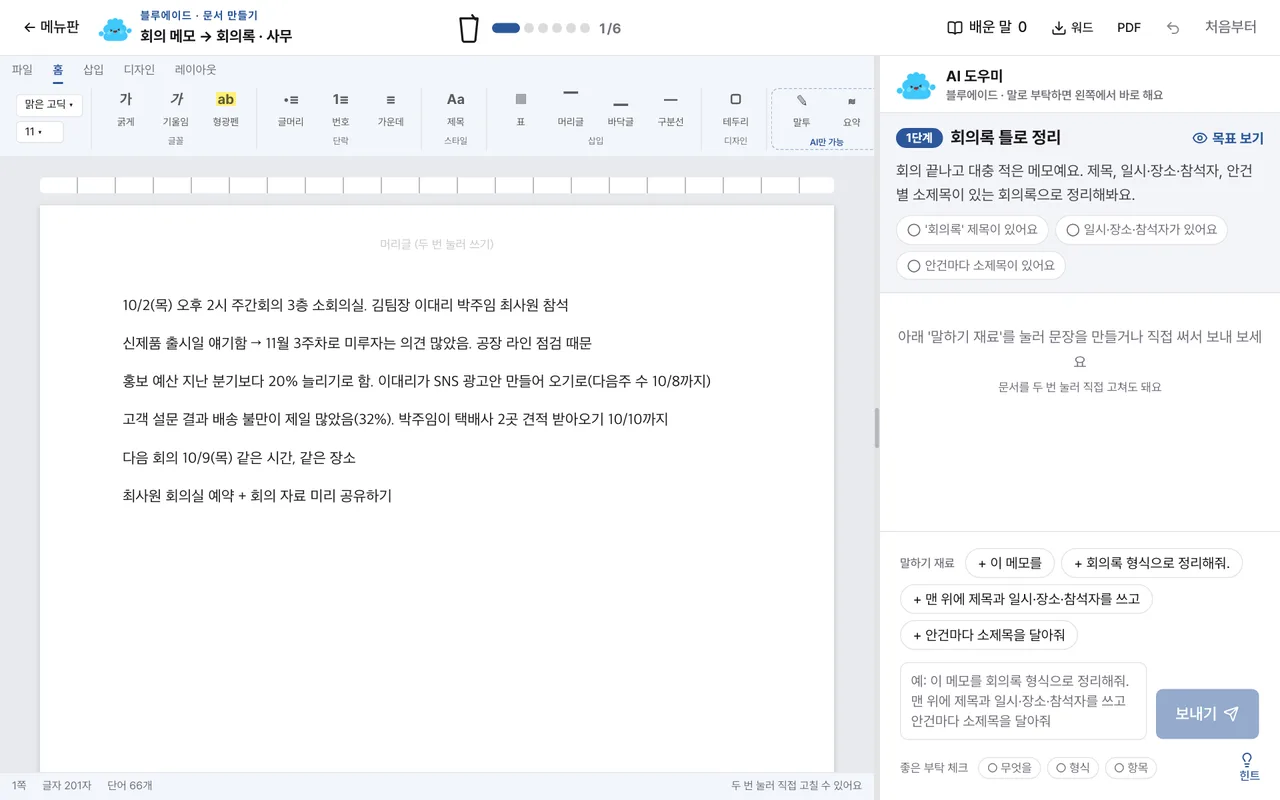Image resolution: width=1280 pixels, height=800 pixels.
Task: Check the 무엇을 good-request chip
Action: [x=1009, y=768]
